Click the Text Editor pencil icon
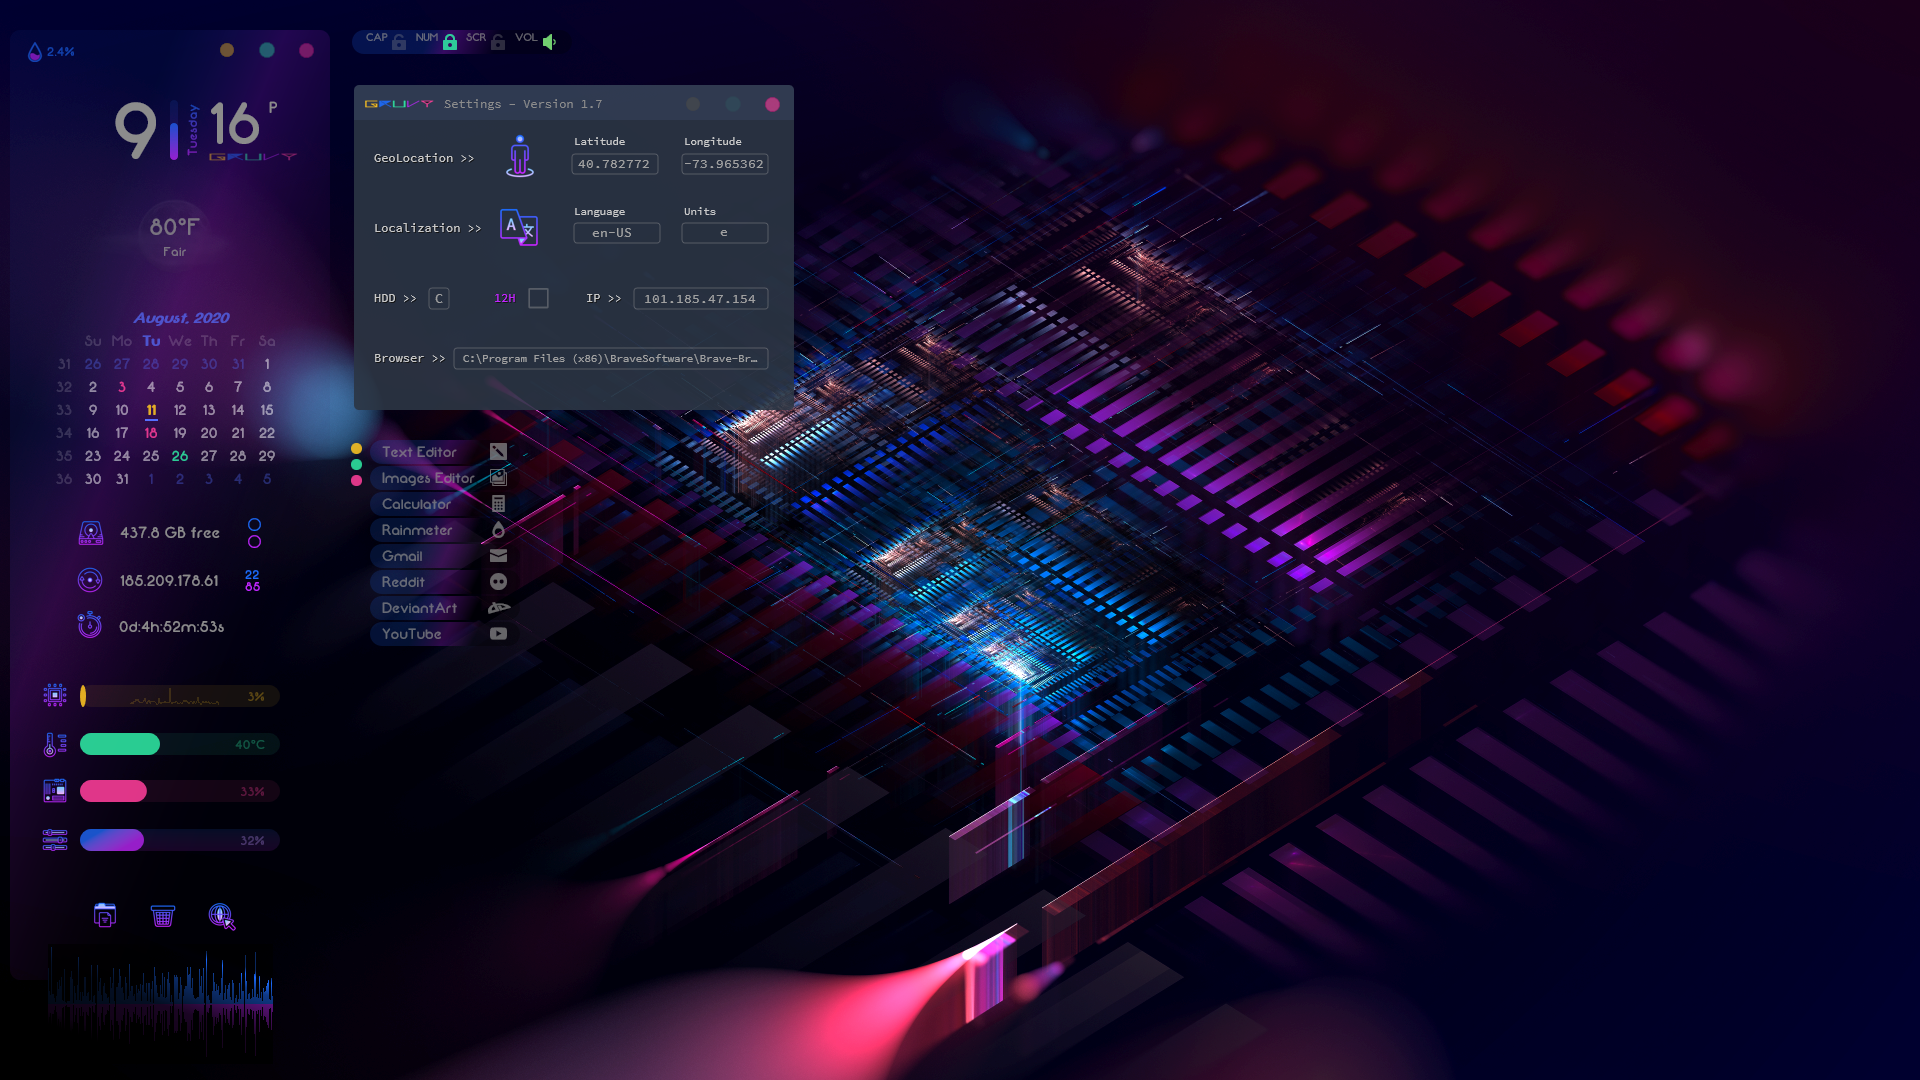Viewport: 1920px width, 1080px height. coord(498,452)
